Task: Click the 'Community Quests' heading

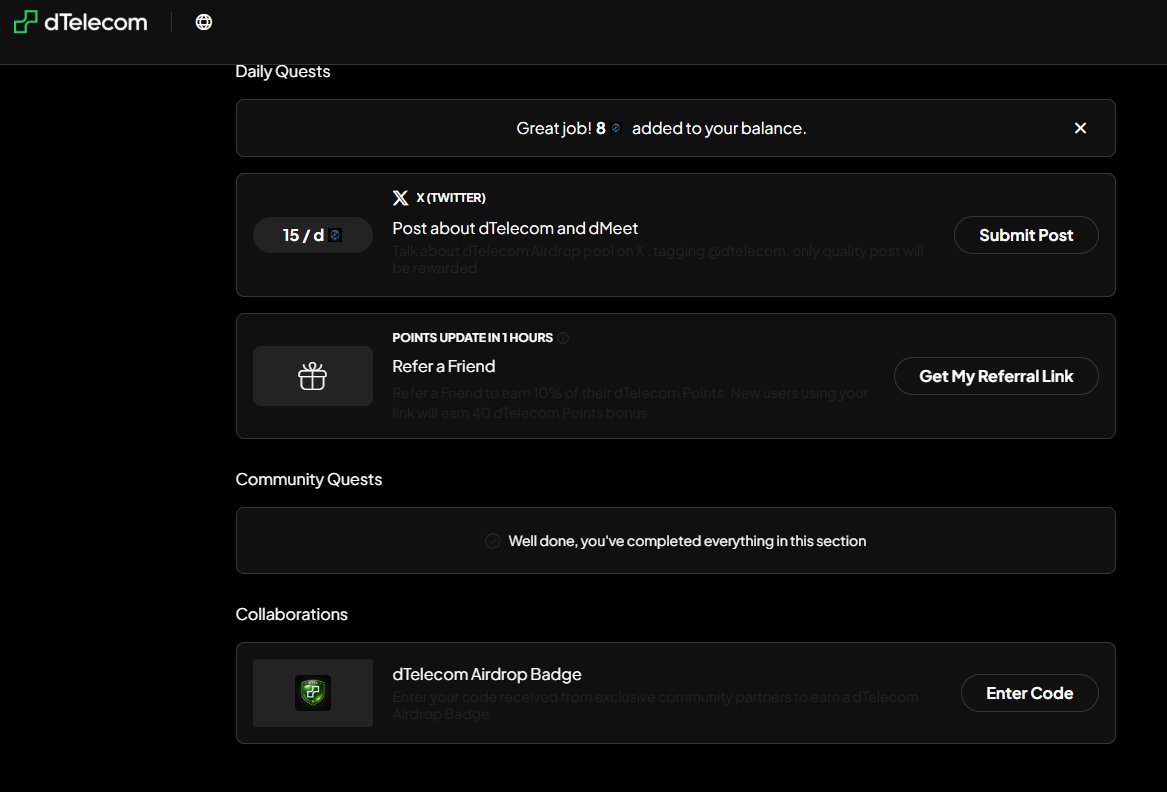Action: click(x=309, y=479)
